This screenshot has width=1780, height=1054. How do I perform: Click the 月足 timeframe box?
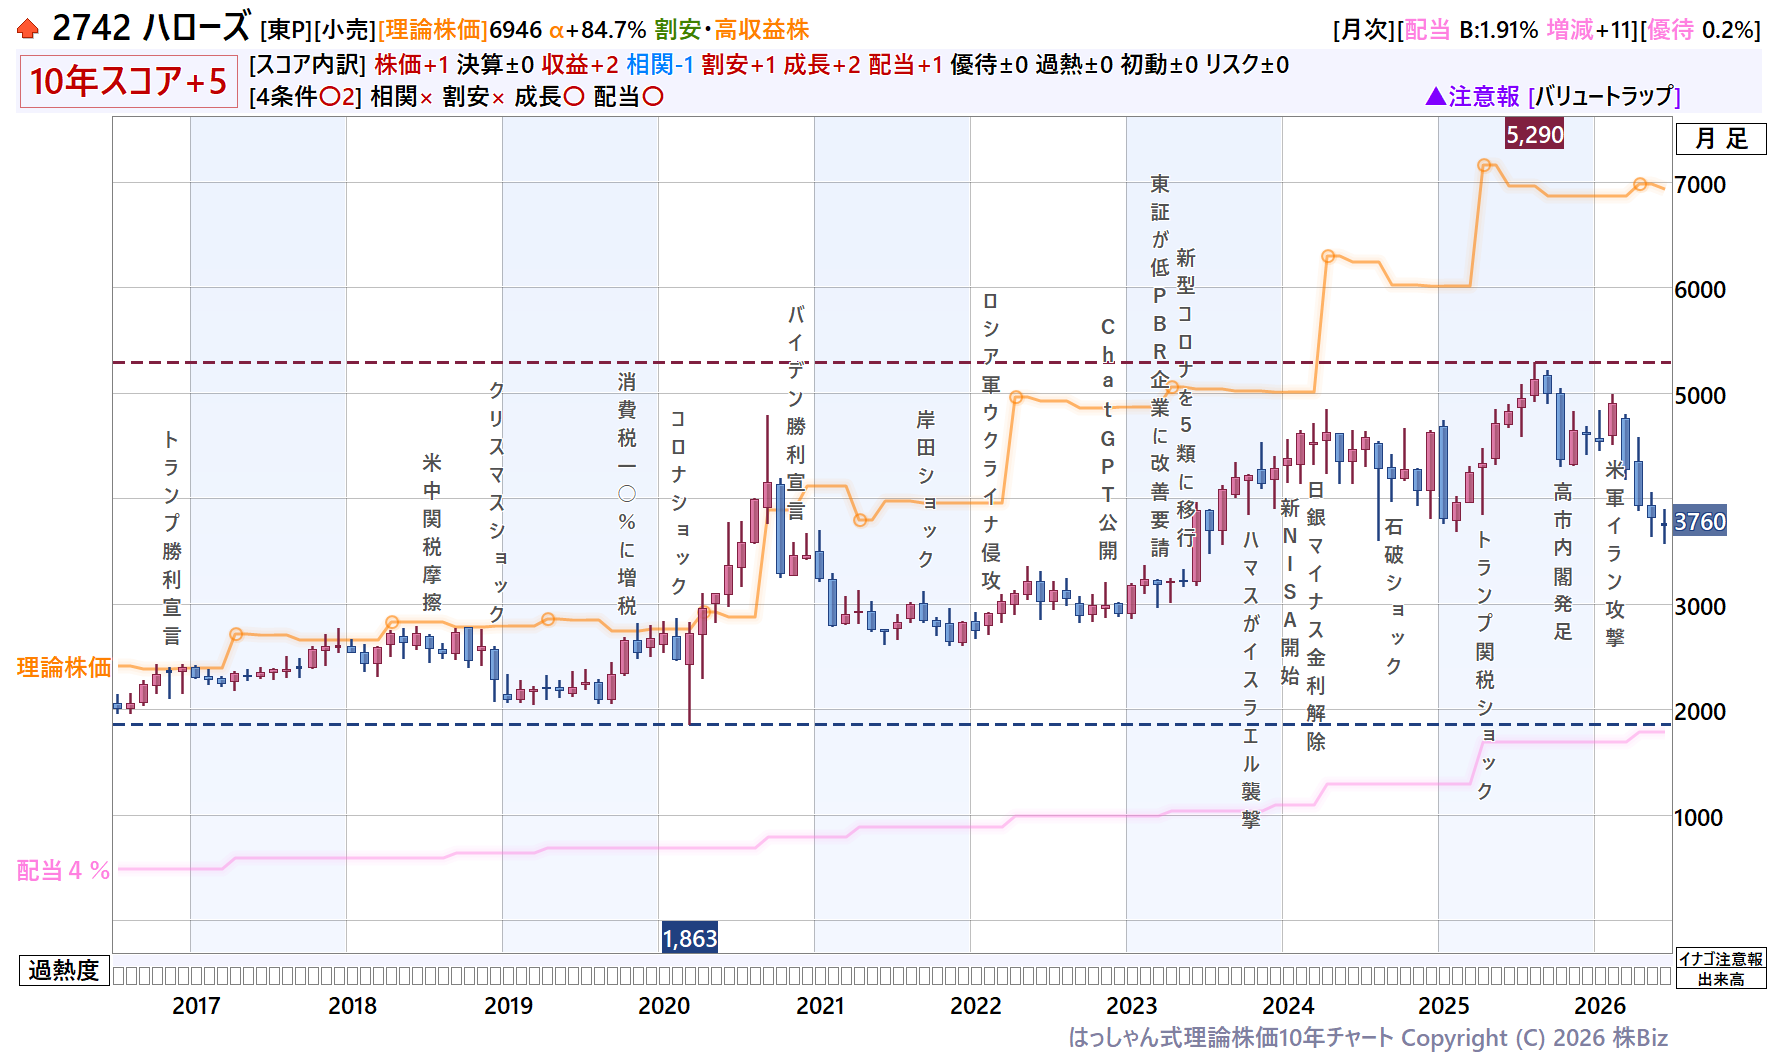[1721, 138]
